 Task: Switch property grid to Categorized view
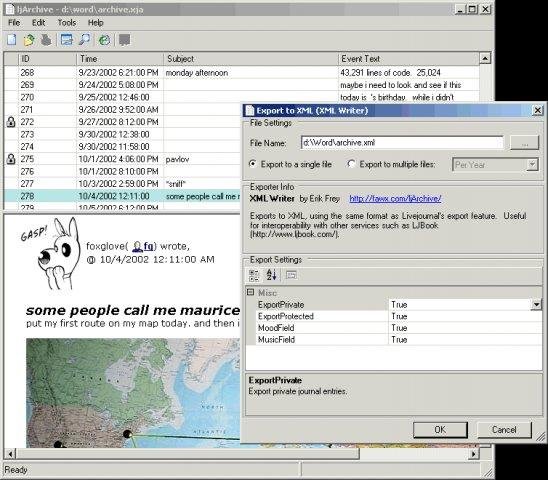[254, 275]
